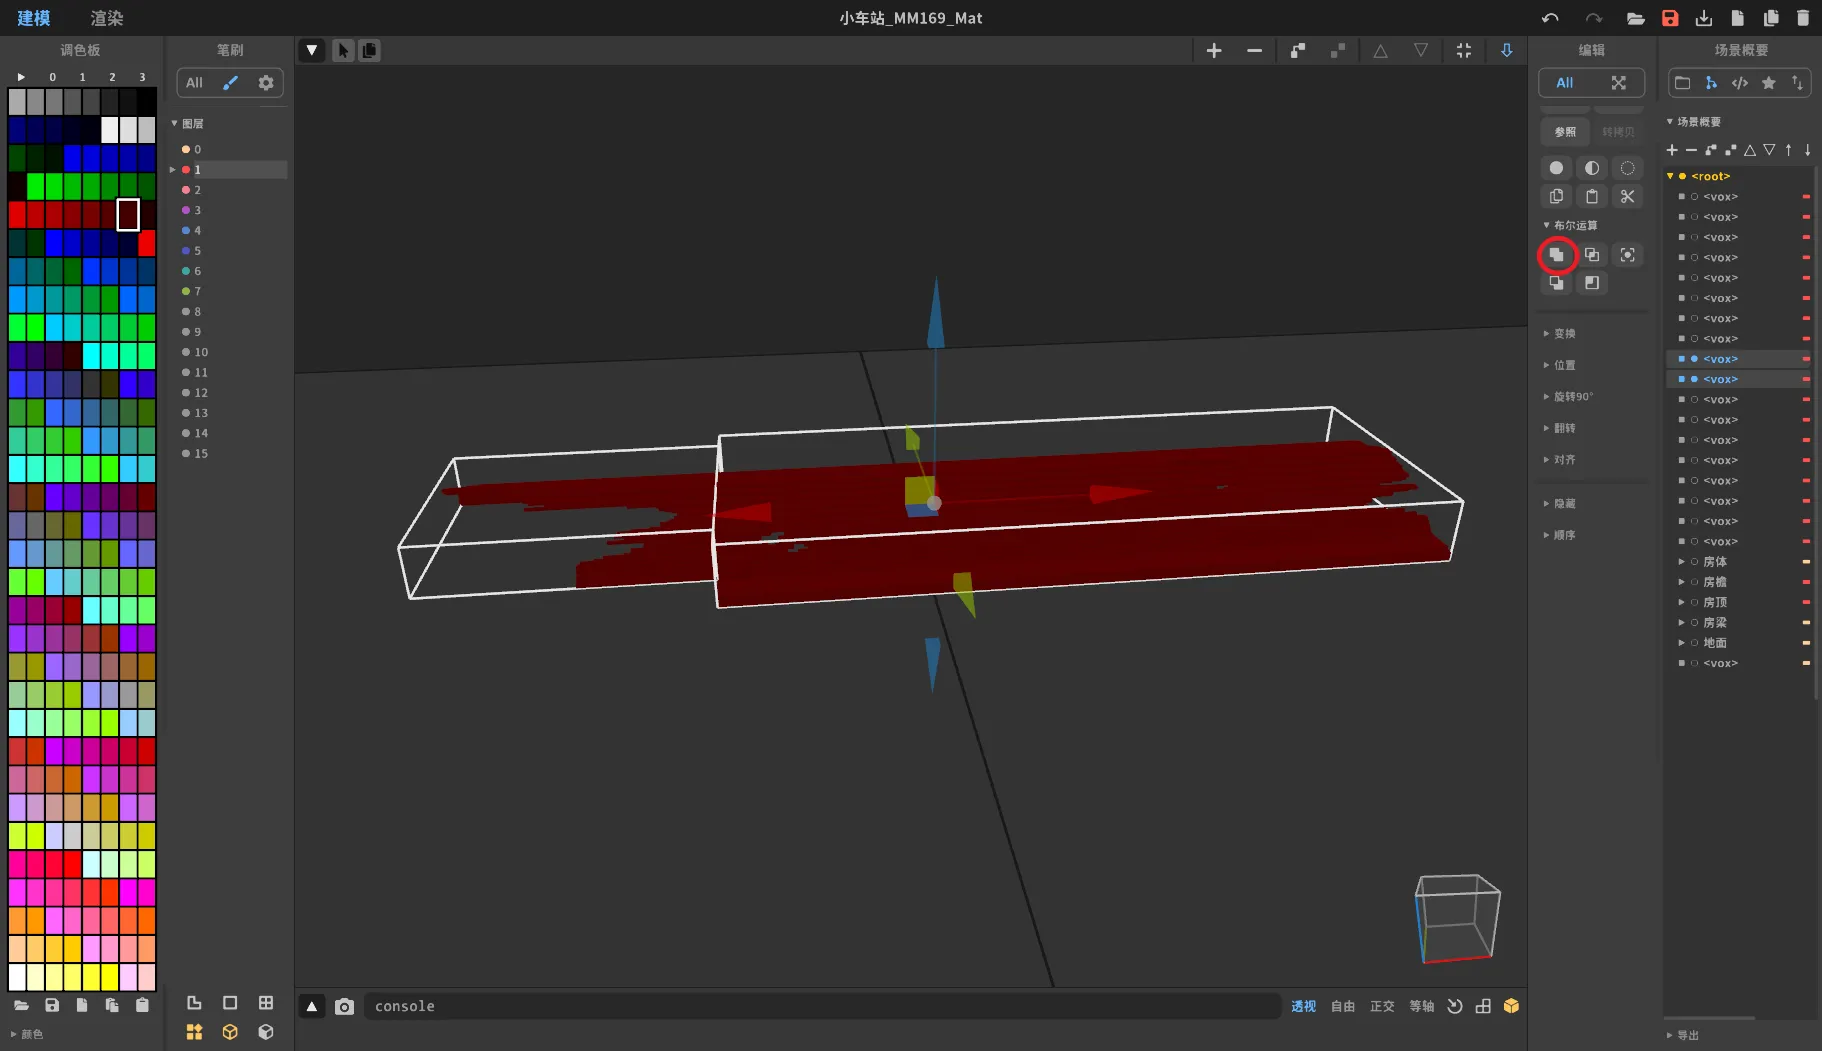Expand the 房体 group in outline
1822x1051 pixels.
pos(1681,562)
